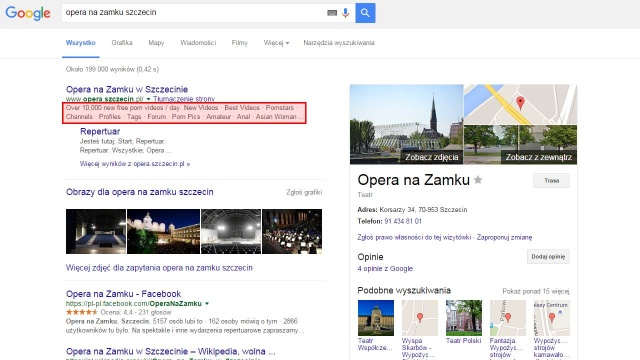
Task: Open Teatr Polski related thumbnail
Action: (x=464, y=318)
